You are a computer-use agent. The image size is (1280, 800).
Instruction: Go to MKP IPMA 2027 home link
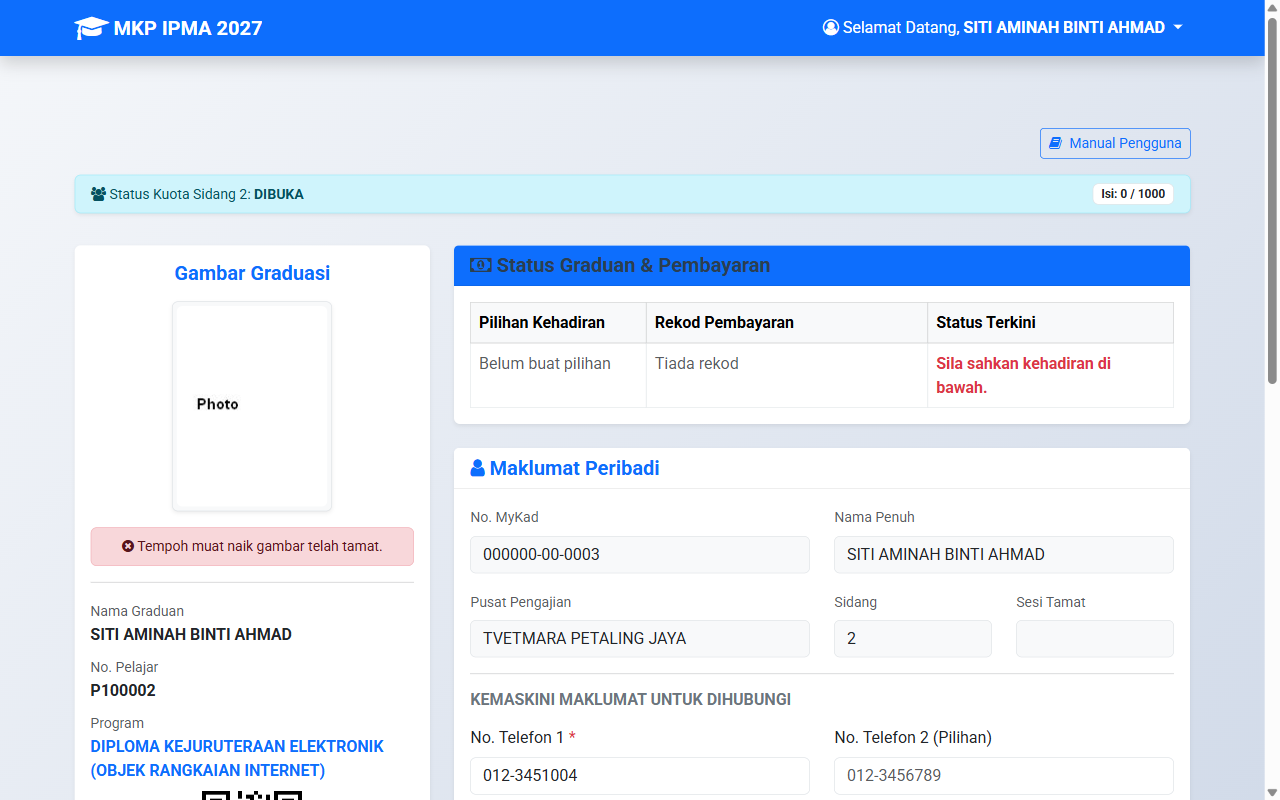pyautogui.click(x=168, y=28)
